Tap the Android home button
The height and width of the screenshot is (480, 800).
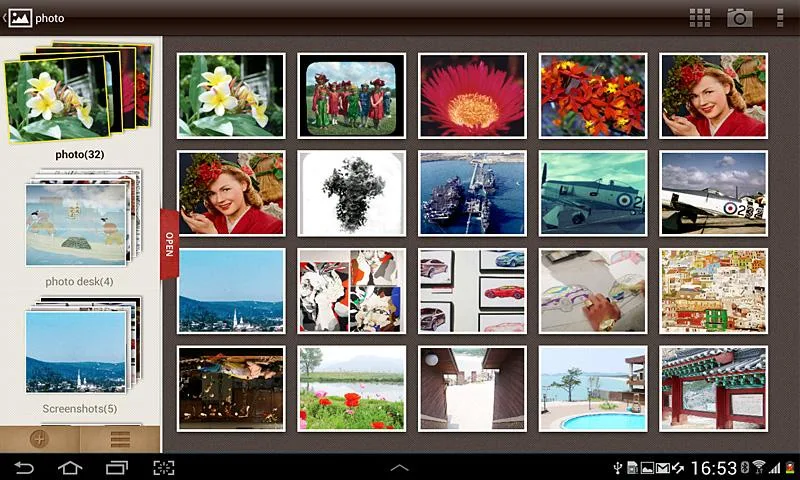[x=70, y=467]
